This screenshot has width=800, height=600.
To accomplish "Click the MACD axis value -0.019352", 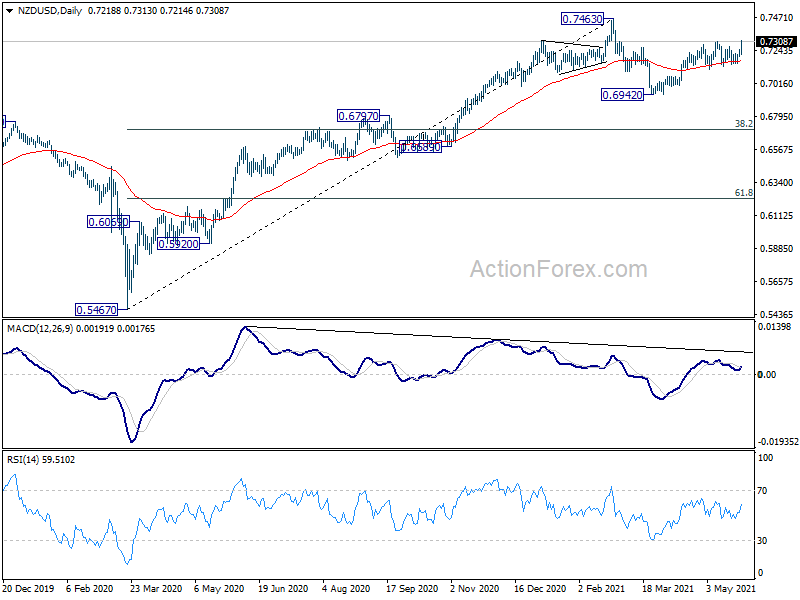I will (778, 442).
